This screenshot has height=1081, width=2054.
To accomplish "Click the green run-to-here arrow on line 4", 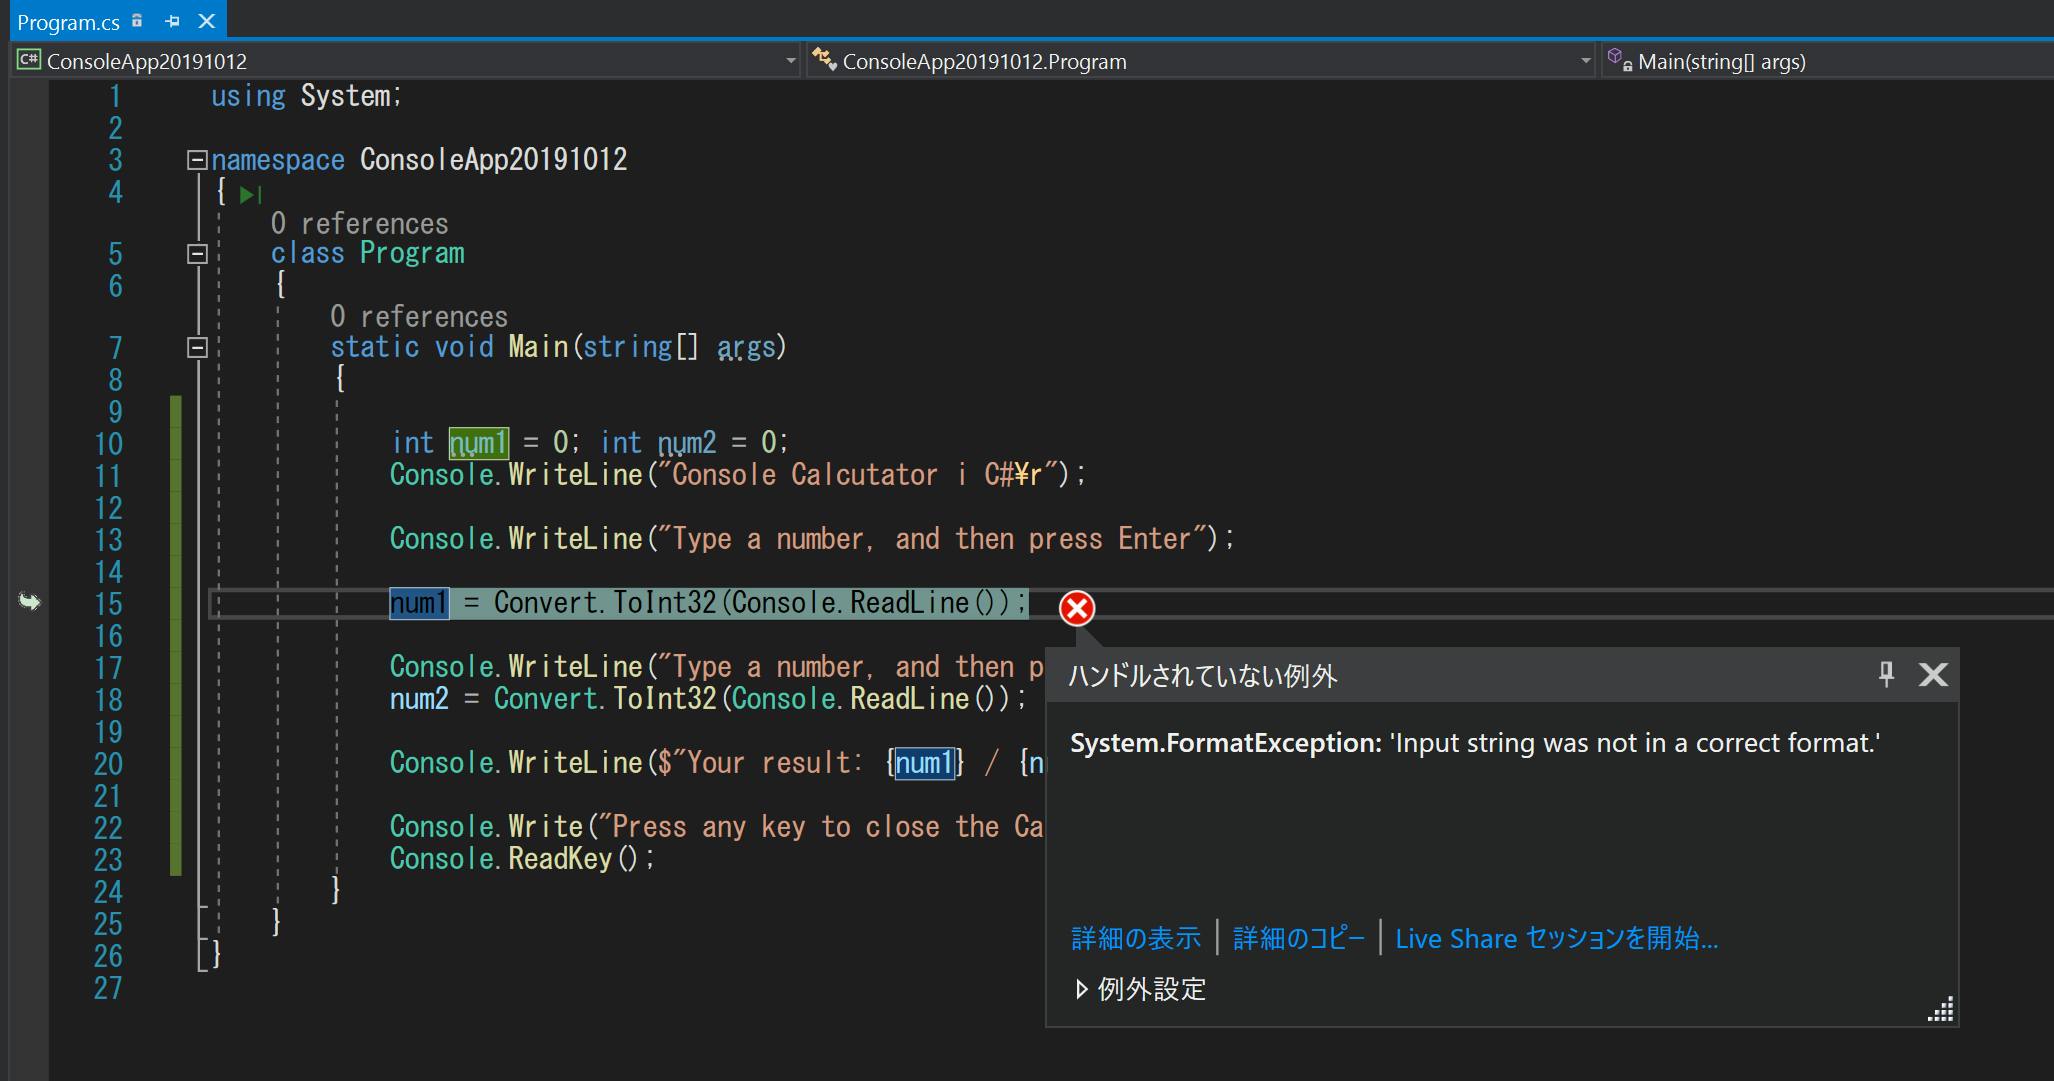I will click(x=250, y=195).
